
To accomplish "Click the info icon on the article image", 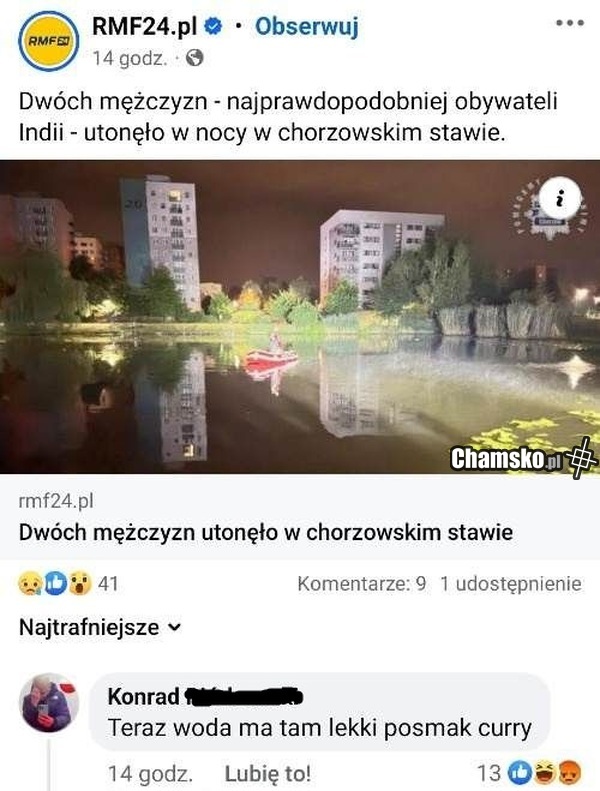I will coord(560,198).
